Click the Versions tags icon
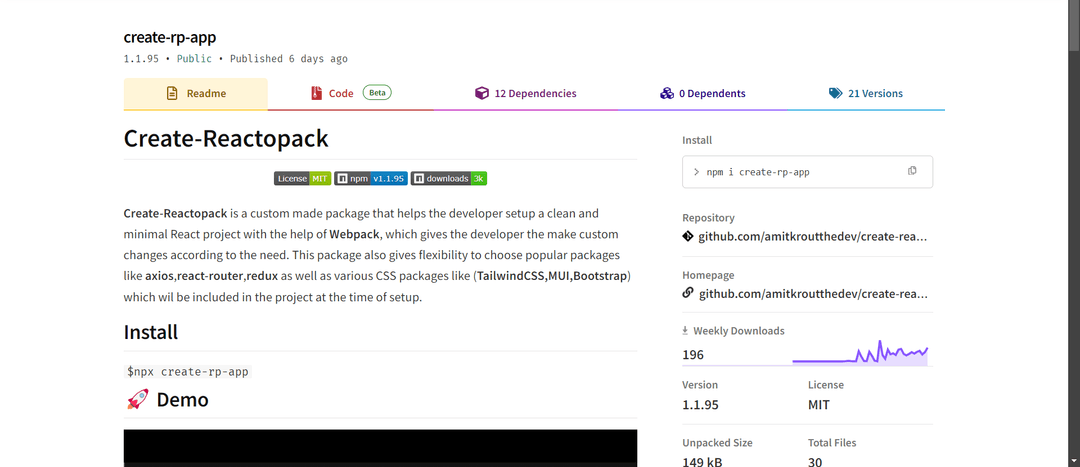The image size is (1080, 467). tap(835, 94)
